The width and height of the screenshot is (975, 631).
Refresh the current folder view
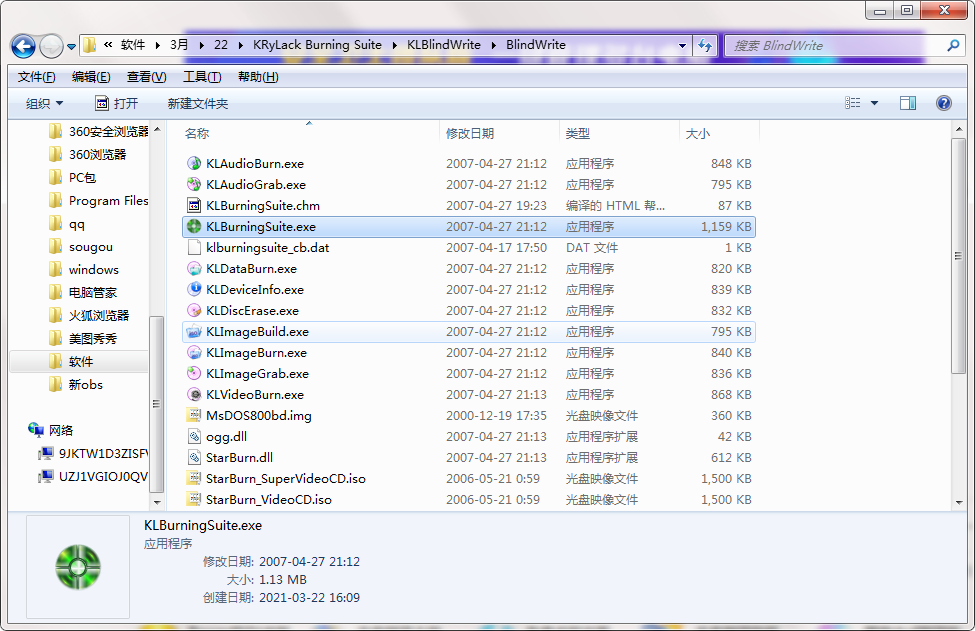pos(705,45)
